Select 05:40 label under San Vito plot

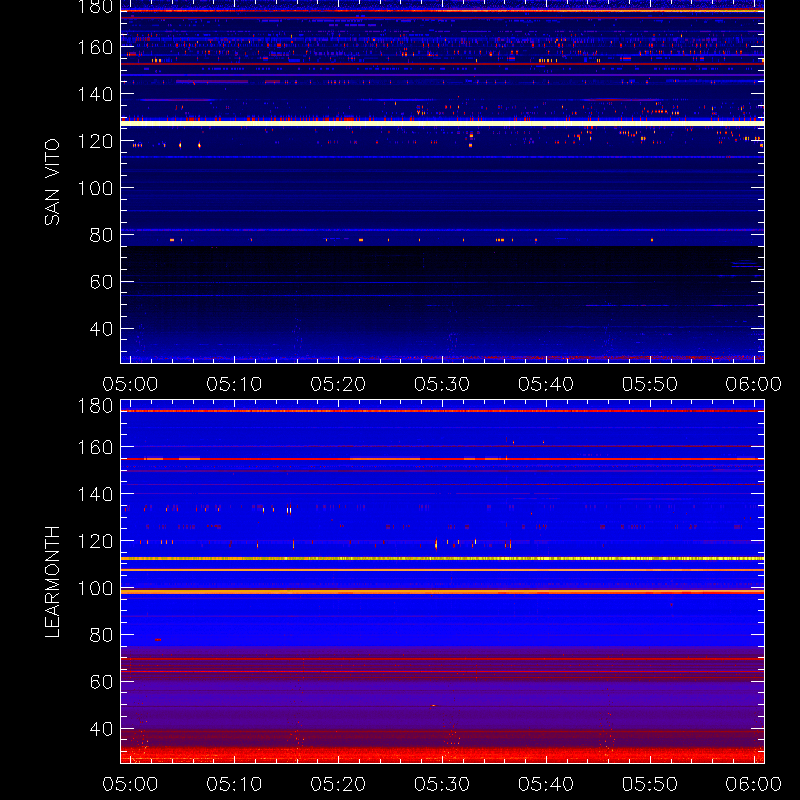(x=546, y=384)
